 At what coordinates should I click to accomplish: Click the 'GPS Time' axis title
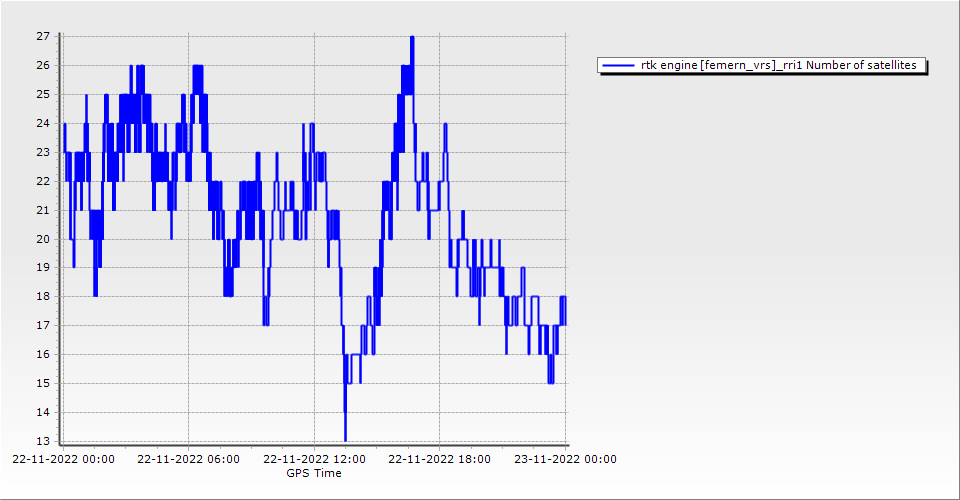[x=314, y=473]
